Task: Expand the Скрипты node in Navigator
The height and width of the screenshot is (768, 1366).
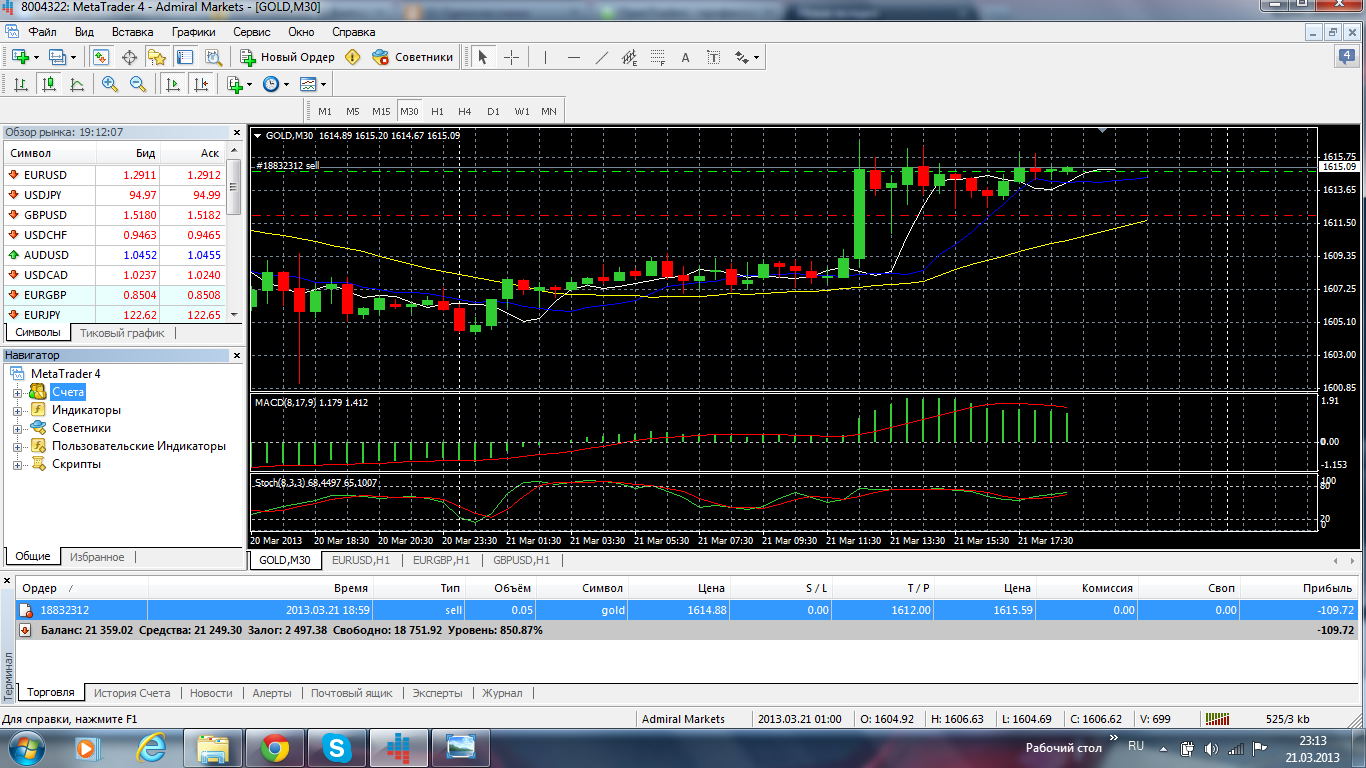Action: click(17, 464)
